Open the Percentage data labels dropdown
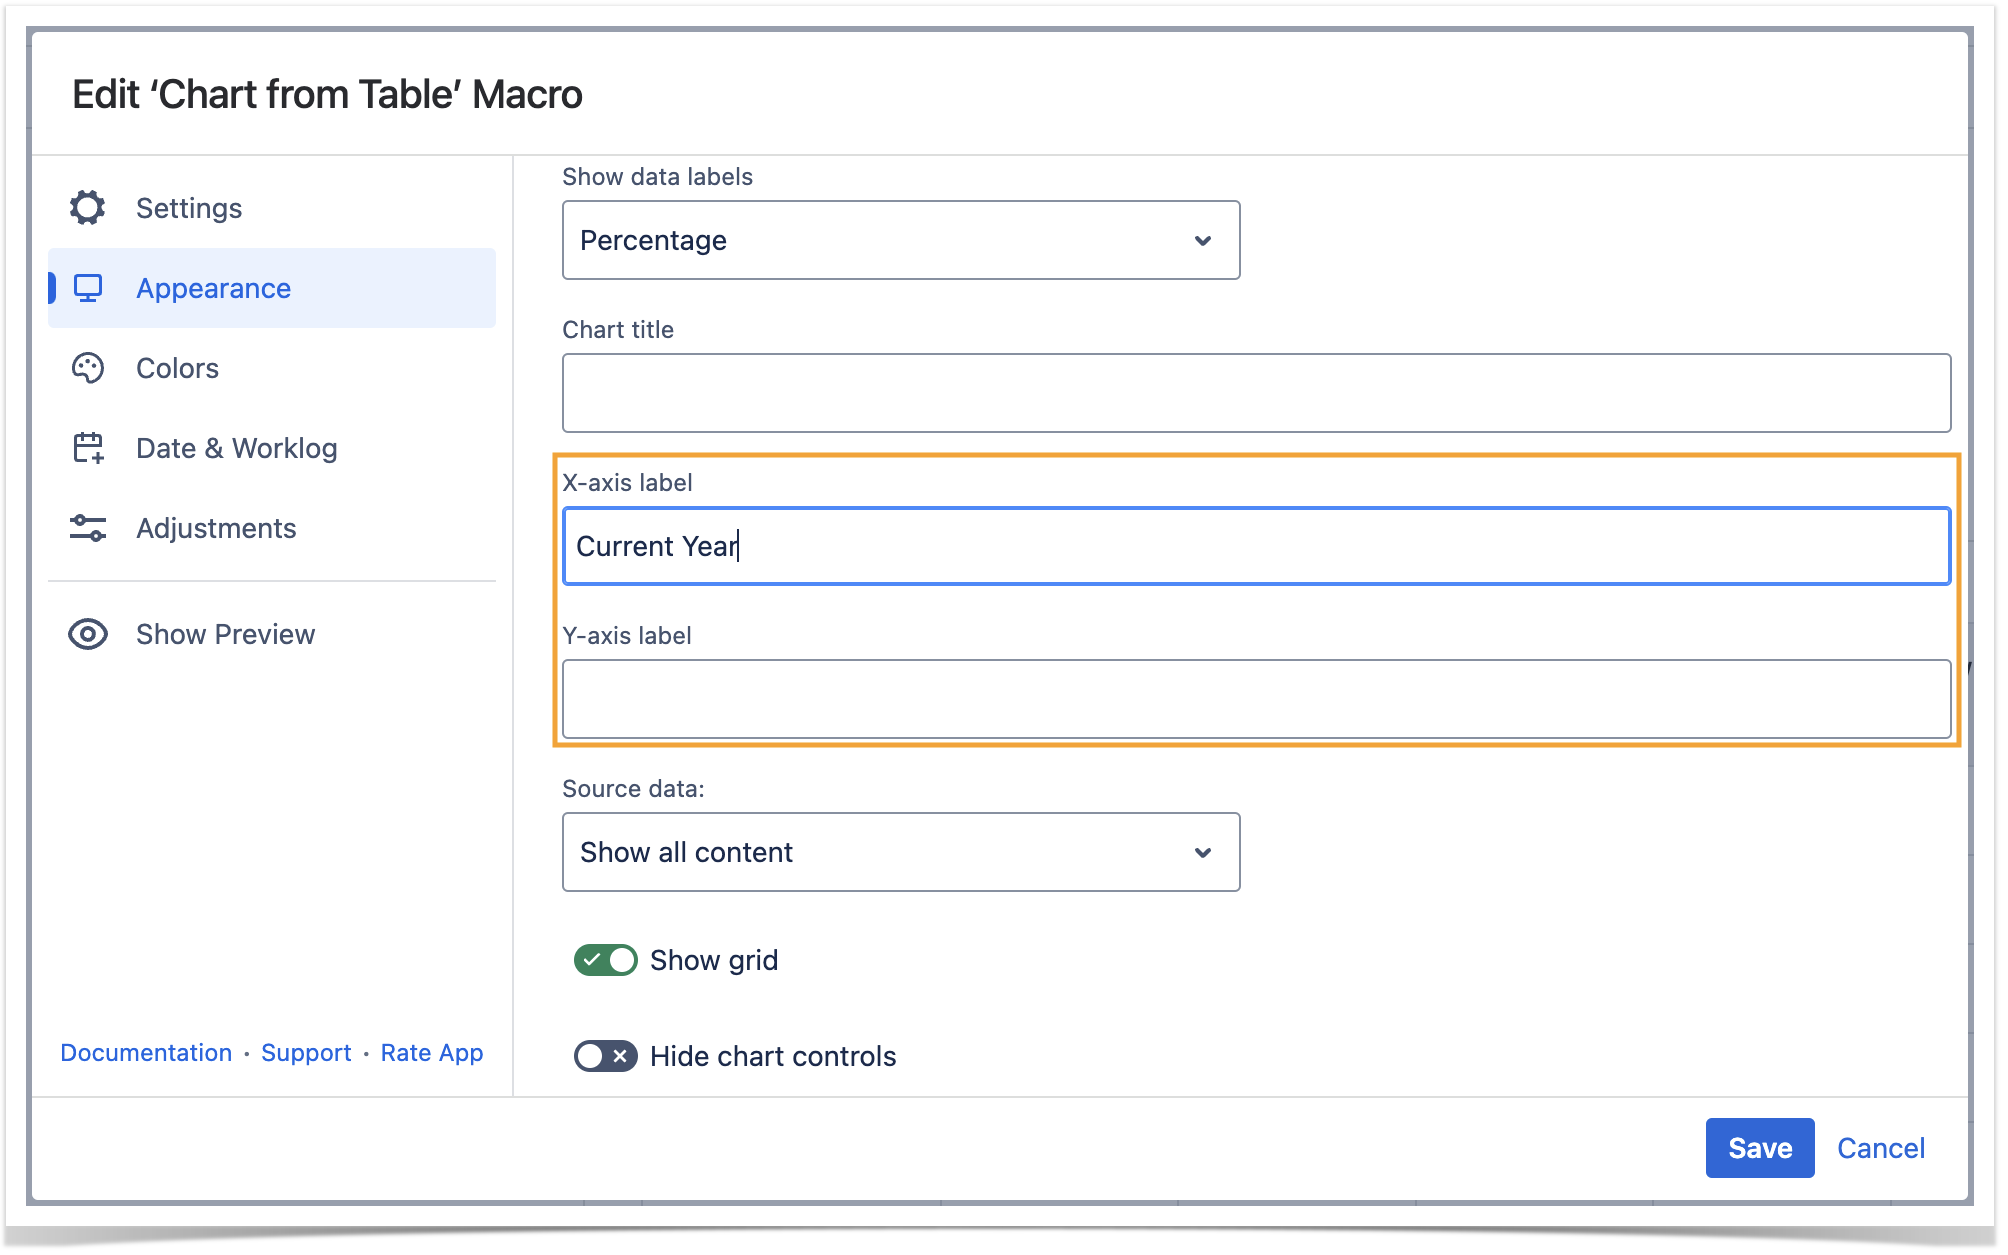The width and height of the screenshot is (2008, 1255). pyautogui.click(x=900, y=240)
